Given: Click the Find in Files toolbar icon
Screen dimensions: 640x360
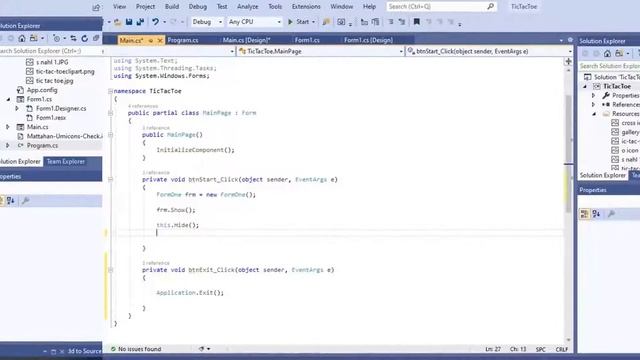Looking at the screenshot, I should 326,22.
